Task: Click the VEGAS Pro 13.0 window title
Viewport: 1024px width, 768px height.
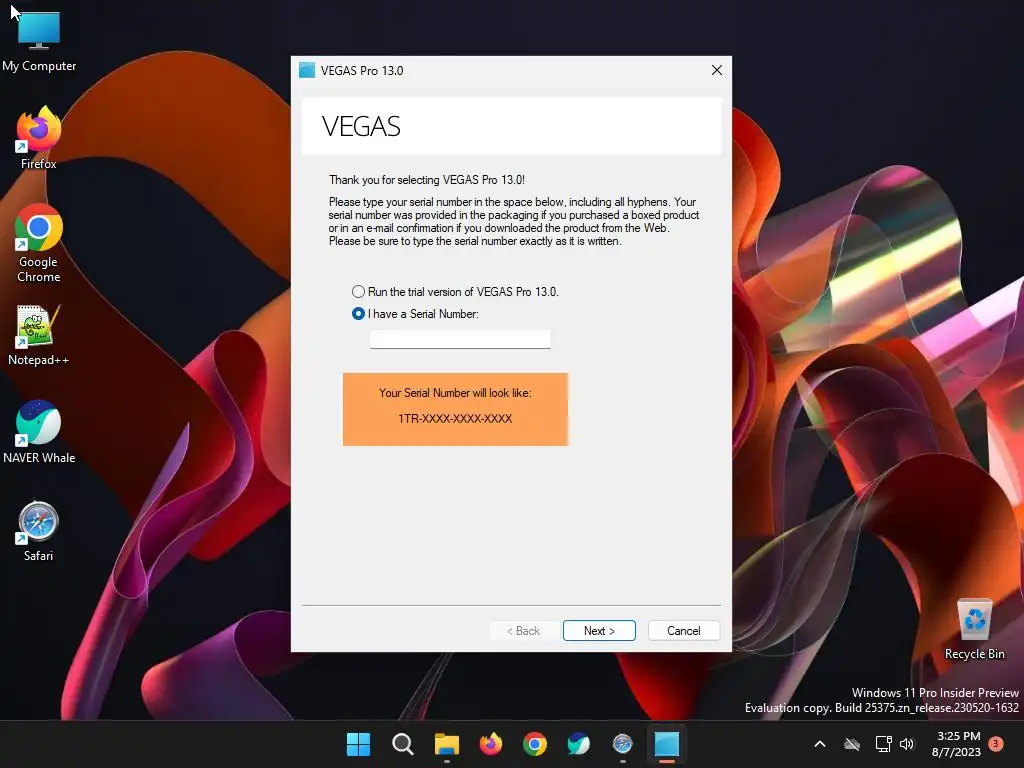Action: pyautogui.click(x=362, y=71)
